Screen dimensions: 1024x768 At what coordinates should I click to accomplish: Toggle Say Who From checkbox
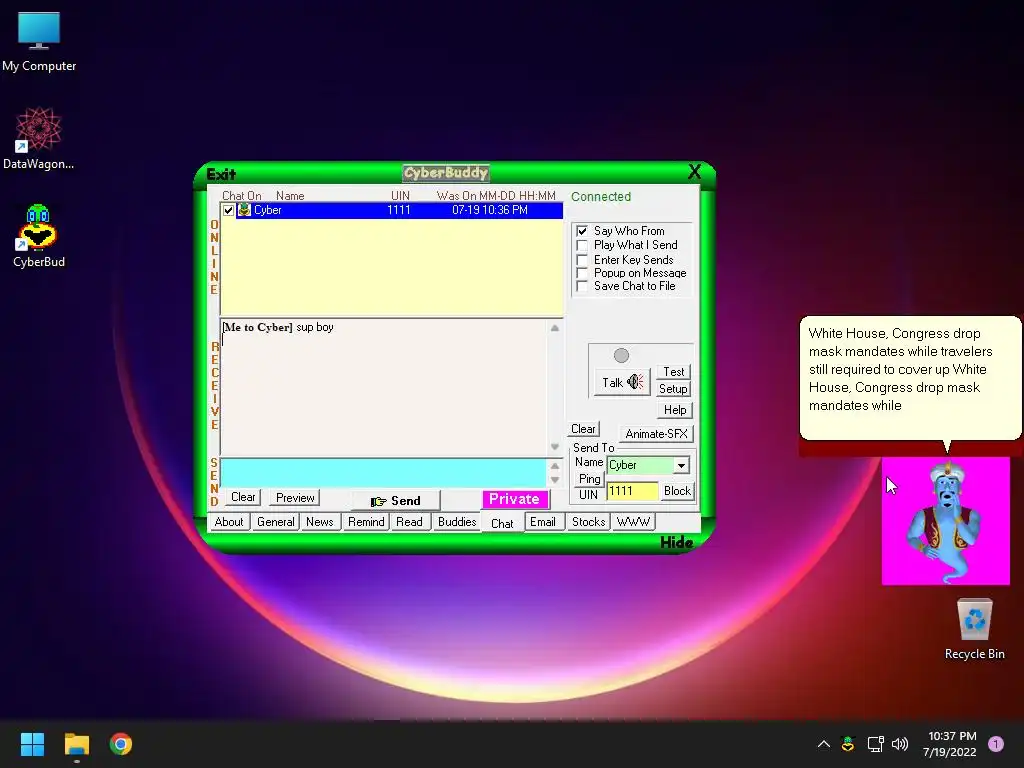[582, 231]
